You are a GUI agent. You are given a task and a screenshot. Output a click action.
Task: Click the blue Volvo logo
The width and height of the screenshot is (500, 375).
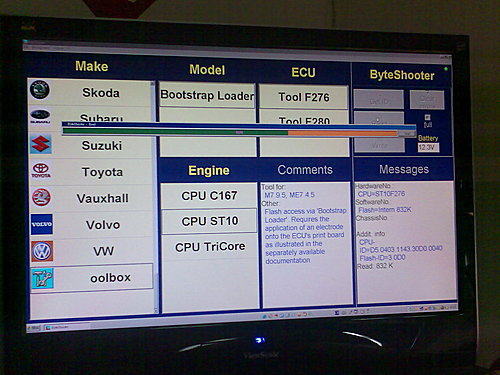tap(42, 224)
